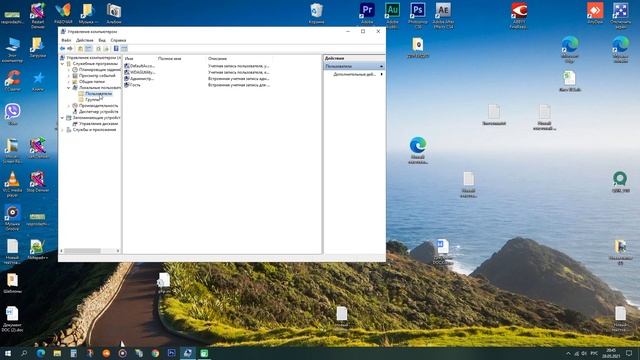The height and width of the screenshot is (360, 640).
Task: Select the Этот компьютер desktop icon
Action: (13, 50)
